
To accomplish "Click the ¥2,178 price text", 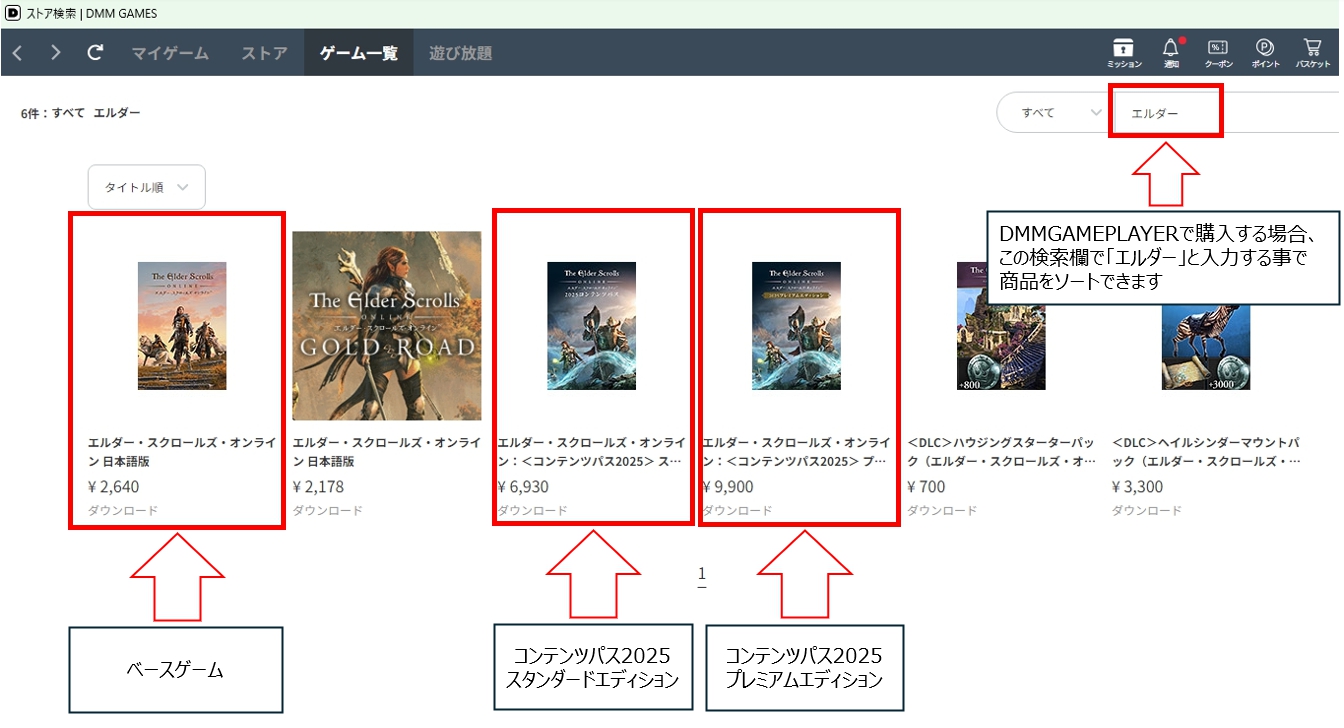I will (x=319, y=487).
